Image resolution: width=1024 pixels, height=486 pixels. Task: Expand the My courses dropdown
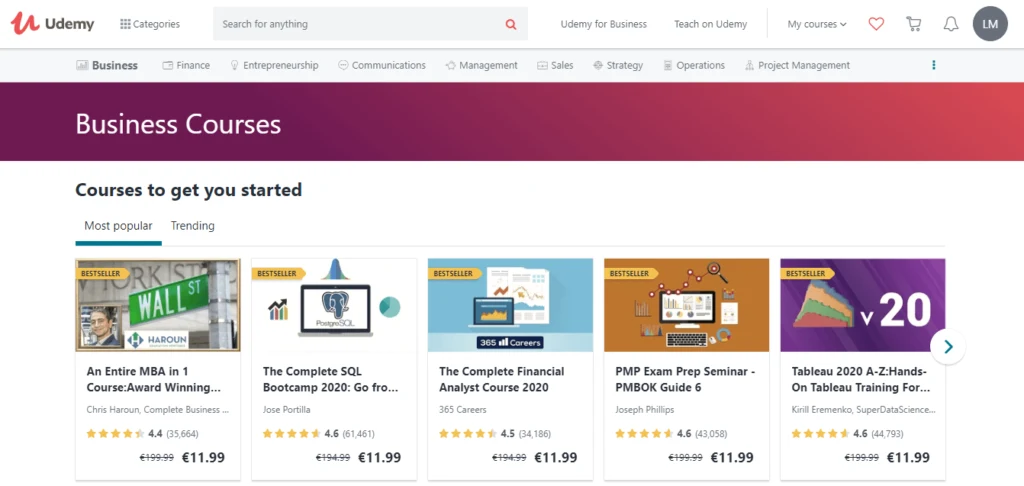[816, 24]
